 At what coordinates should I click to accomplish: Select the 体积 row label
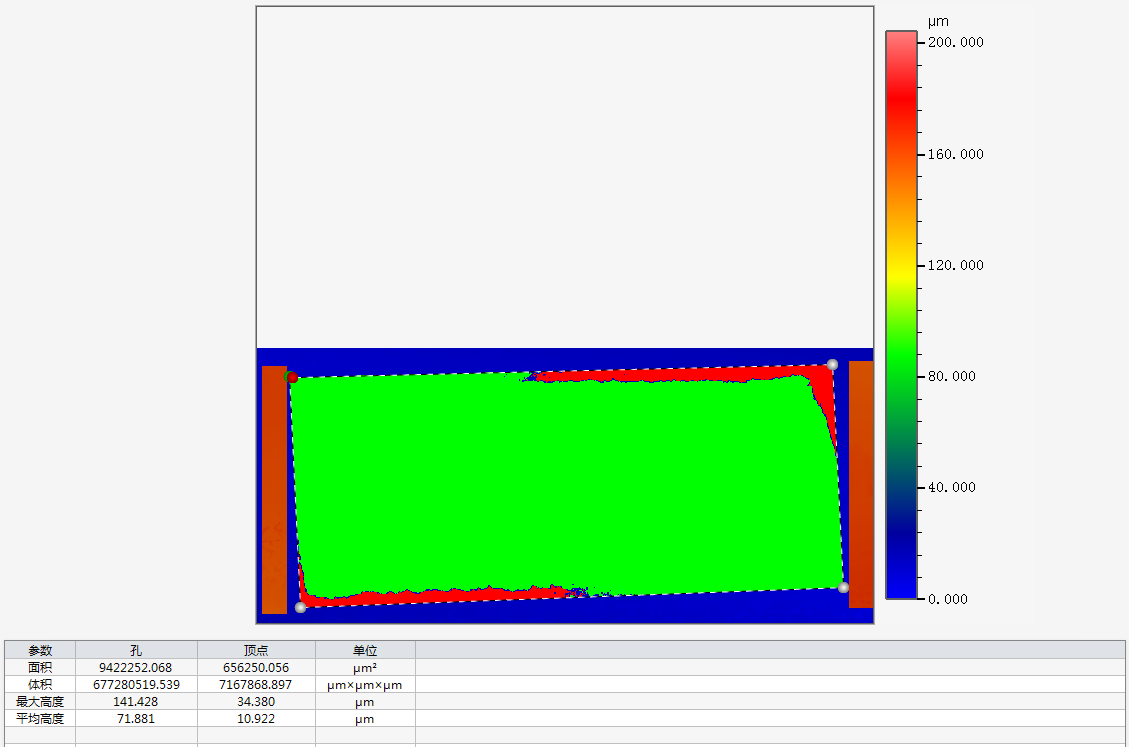tap(40, 685)
